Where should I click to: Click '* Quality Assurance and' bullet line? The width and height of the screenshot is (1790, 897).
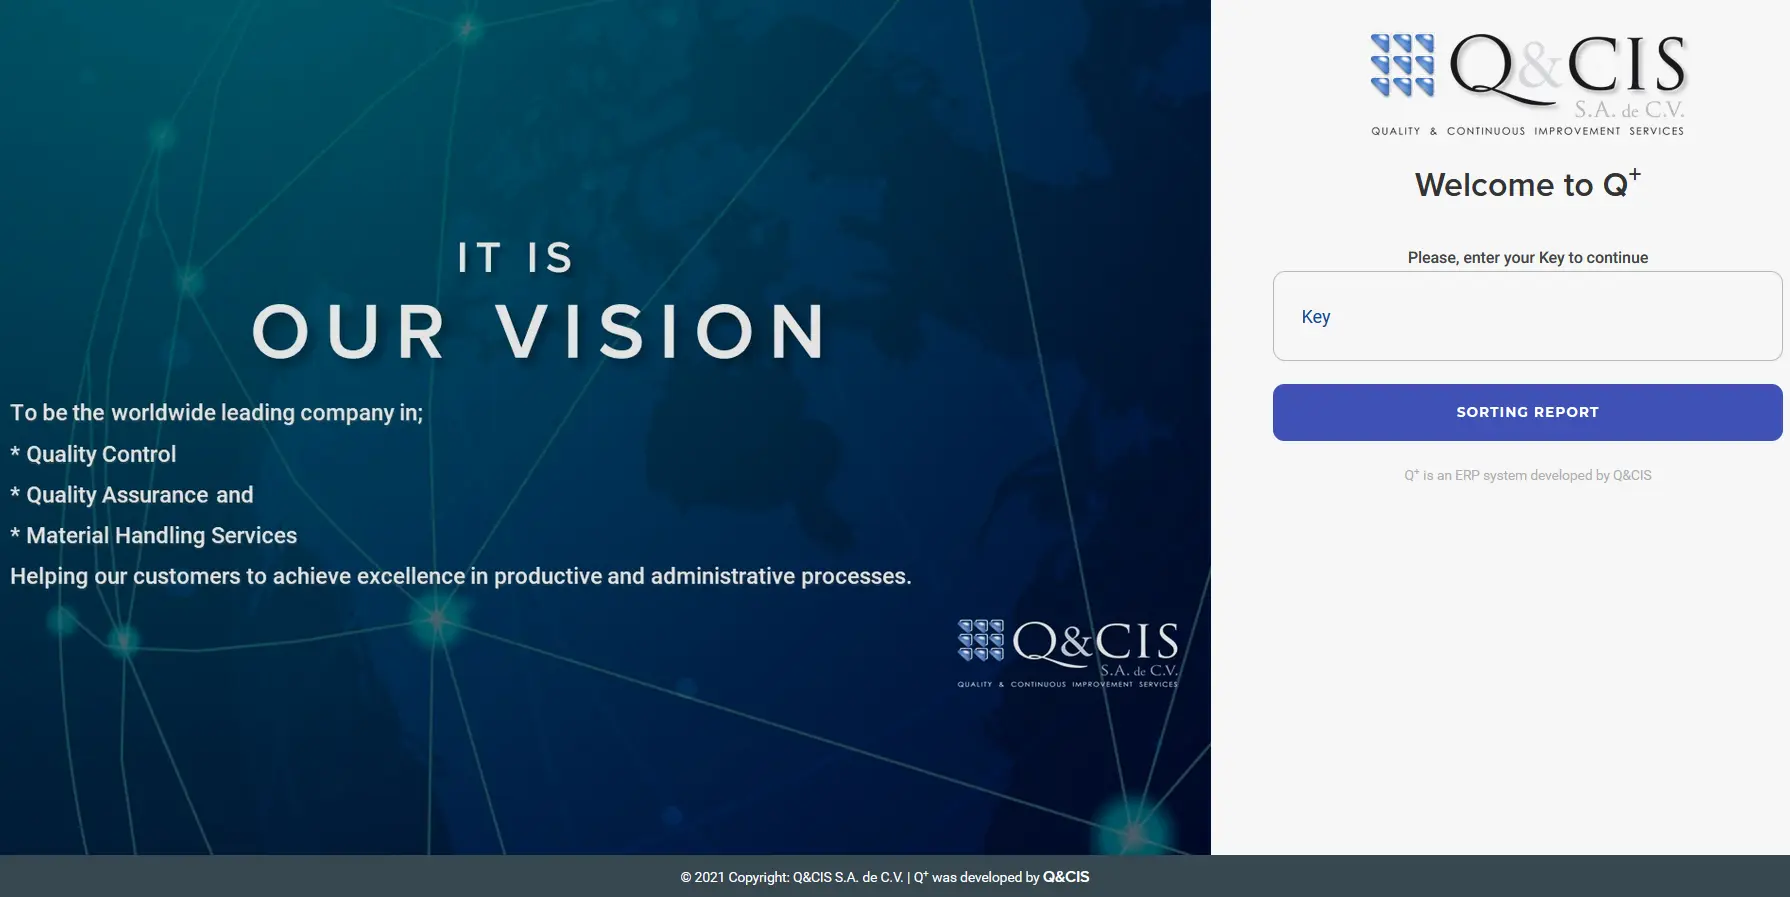132,495
